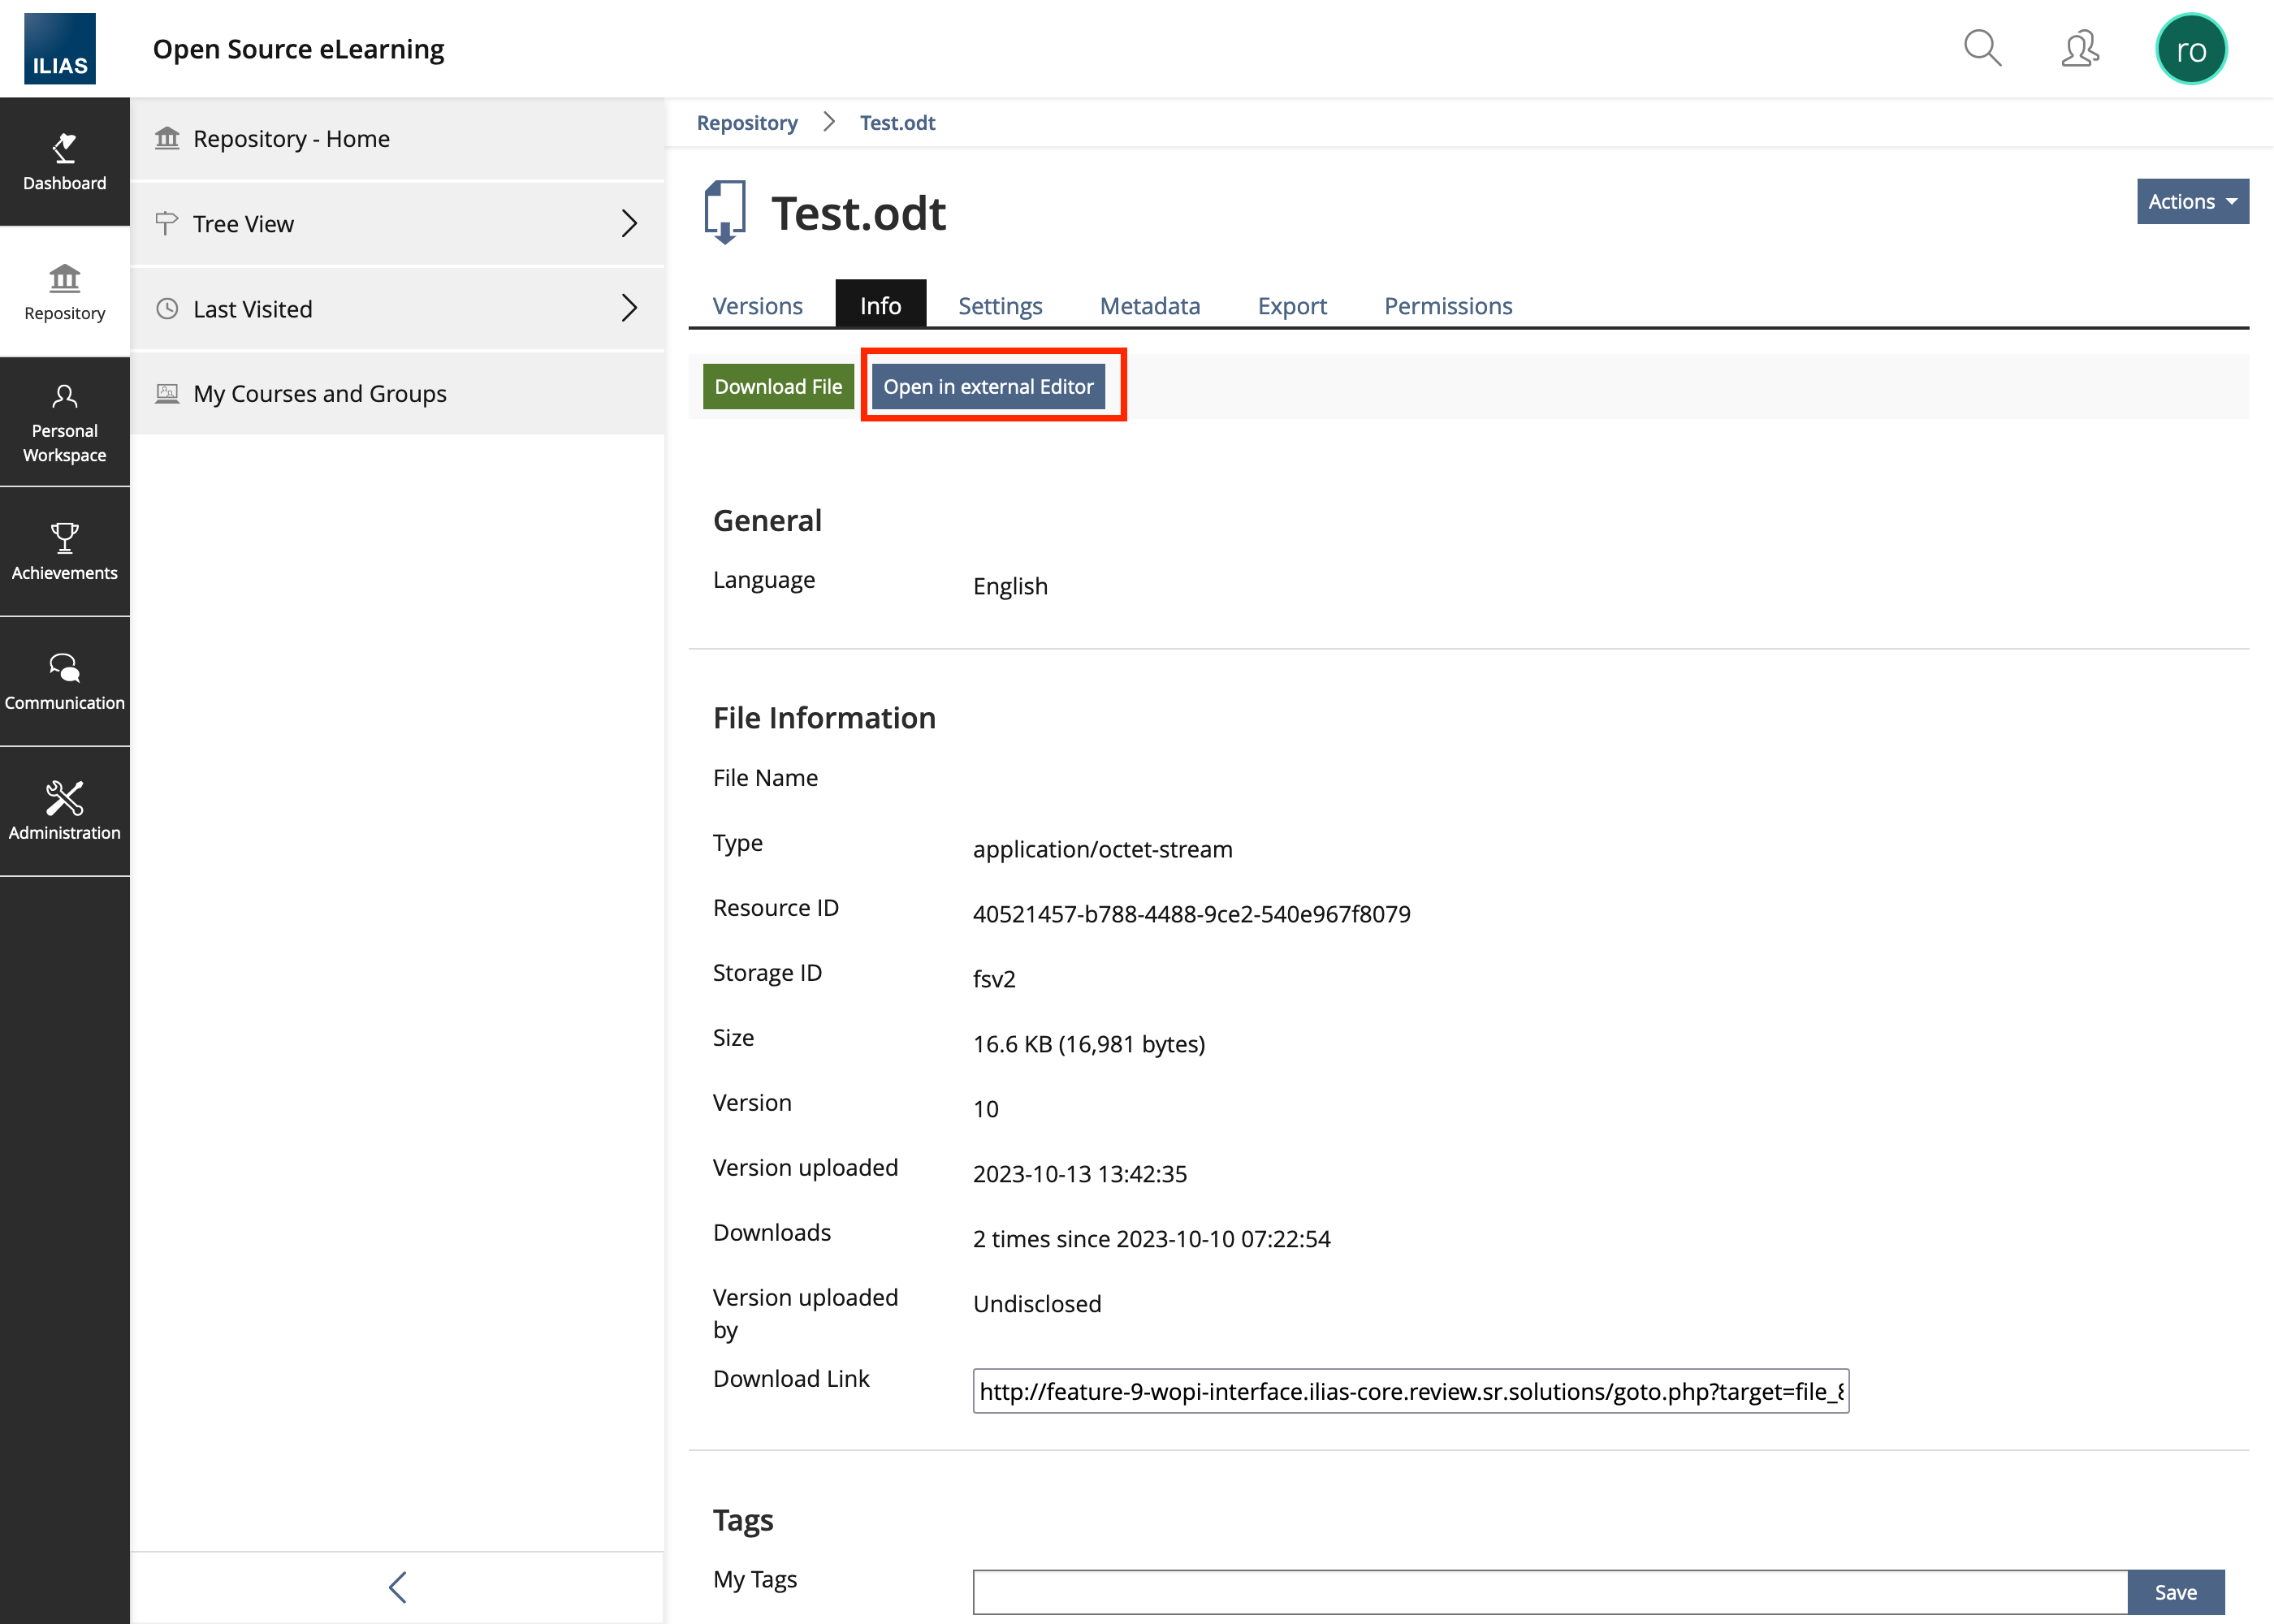Open the search magnifier icon
Image resolution: width=2274 pixels, height=1624 pixels.
(1981, 48)
